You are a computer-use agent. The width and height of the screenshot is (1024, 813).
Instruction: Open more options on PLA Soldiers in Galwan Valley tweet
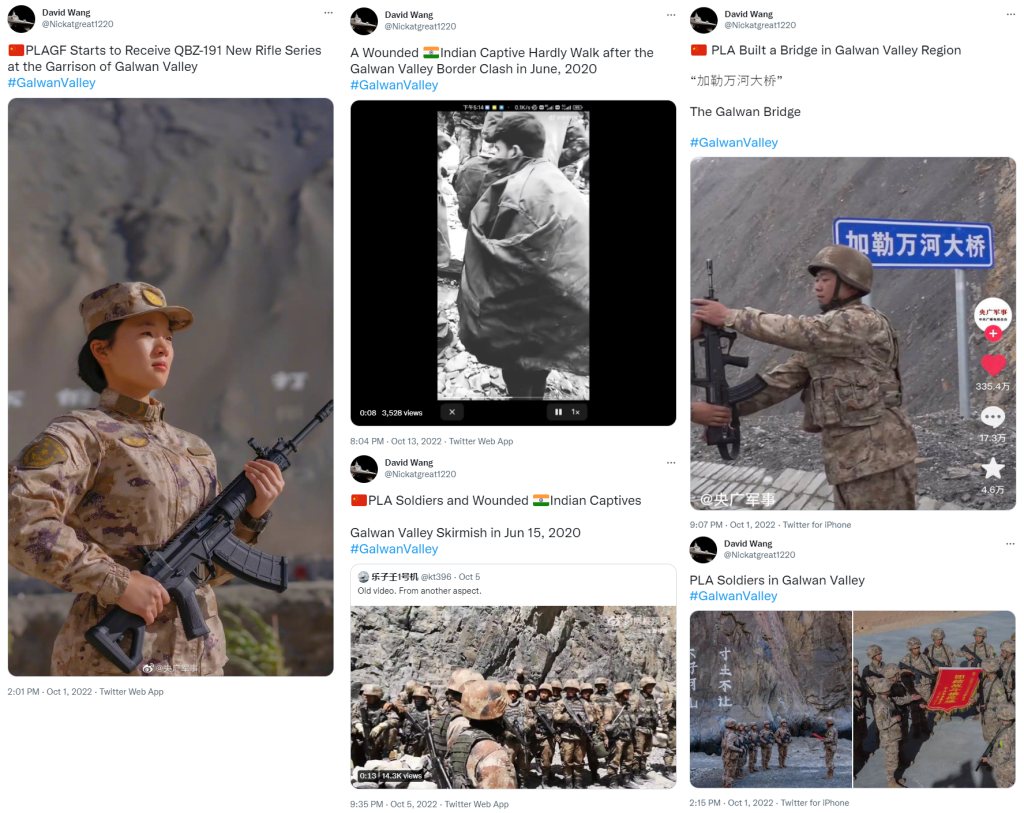1010,543
